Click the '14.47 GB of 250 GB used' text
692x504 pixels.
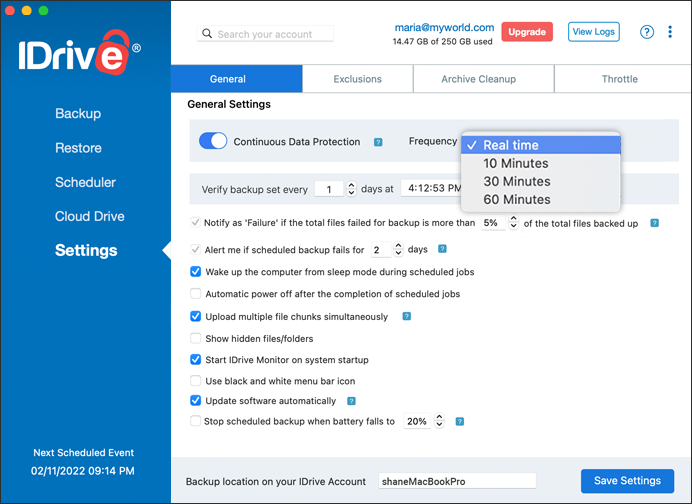(x=442, y=41)
